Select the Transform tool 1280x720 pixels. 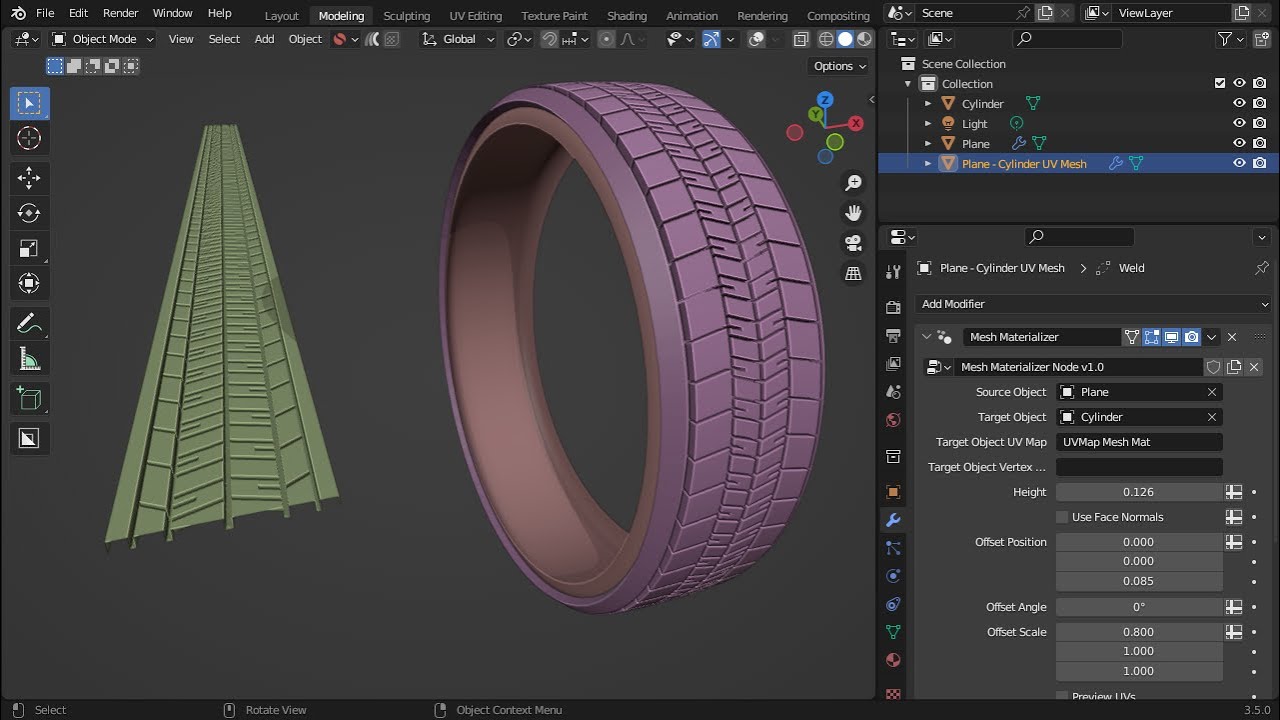[x=29, y=284]
